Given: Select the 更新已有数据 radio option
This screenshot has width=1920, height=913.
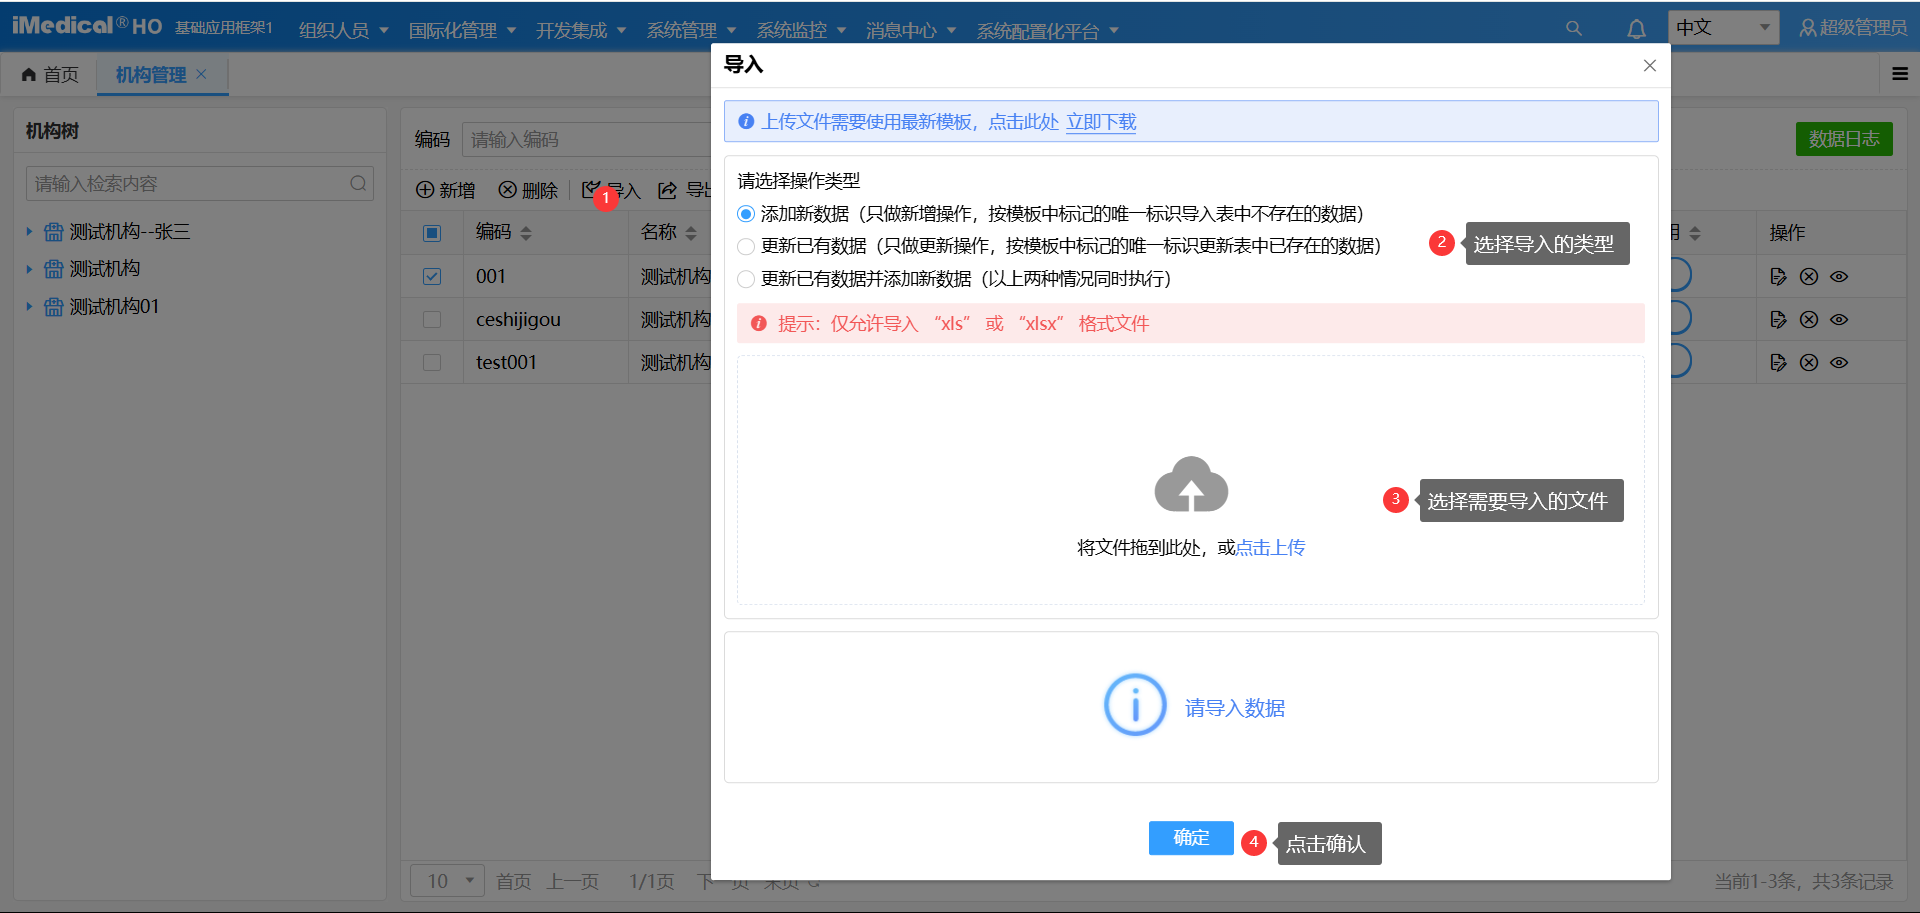Looking at the screenshot, I should (x=745, y=246).
